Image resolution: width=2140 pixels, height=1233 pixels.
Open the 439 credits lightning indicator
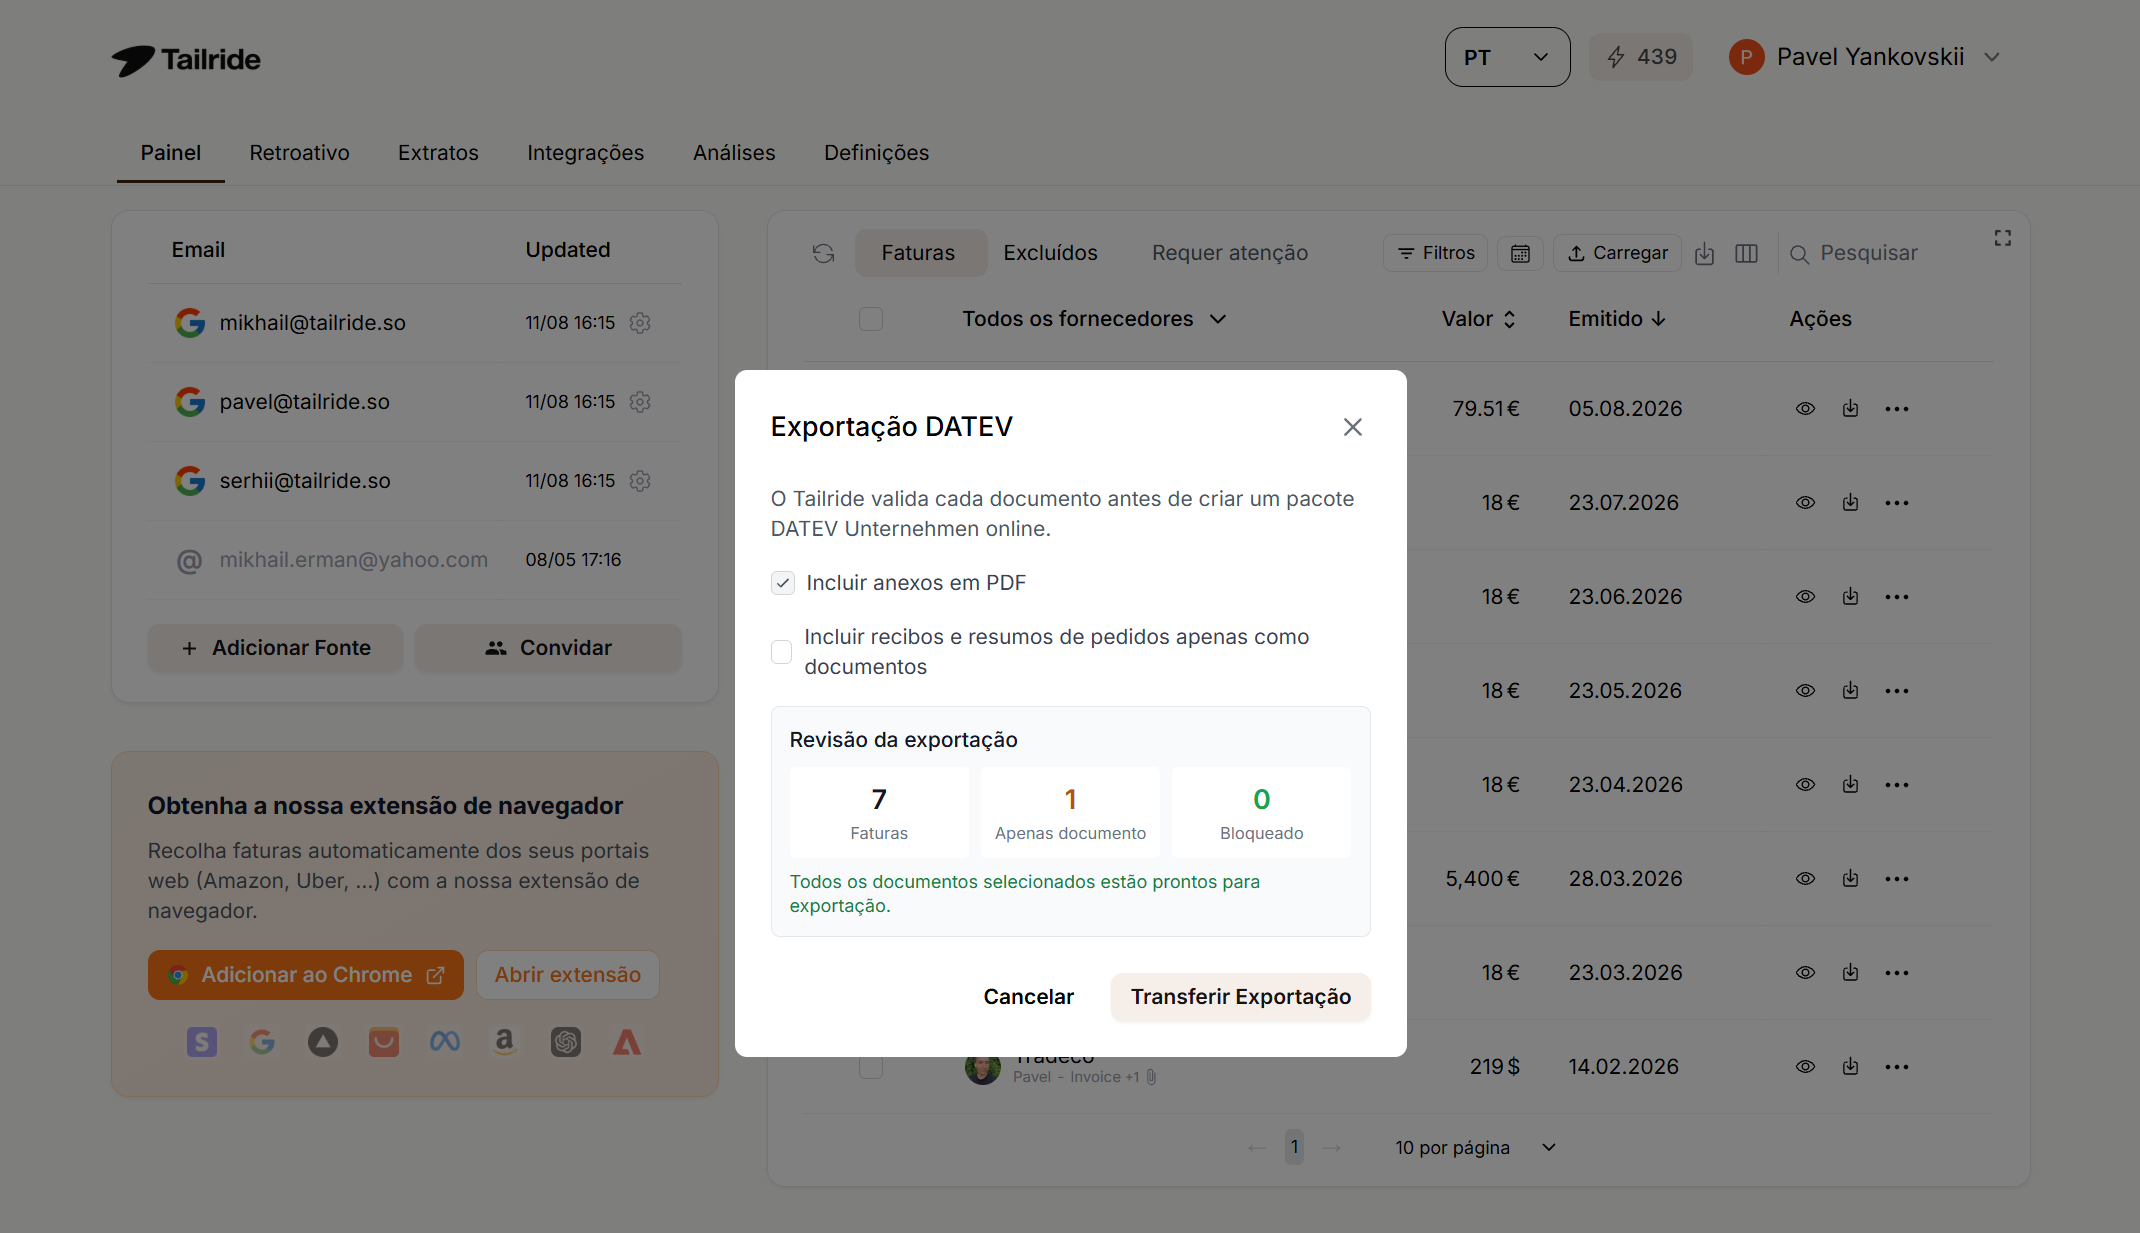pos(1641,57)
